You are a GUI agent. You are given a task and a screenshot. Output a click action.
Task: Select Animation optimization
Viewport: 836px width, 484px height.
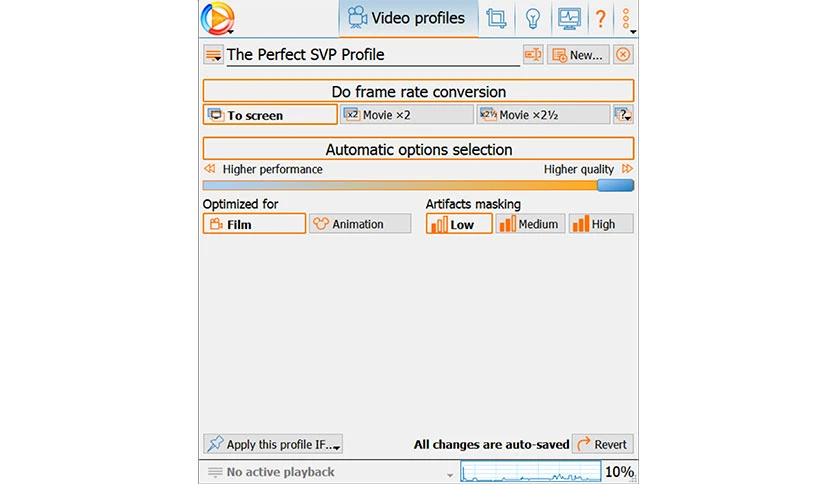tap(360, 224)
